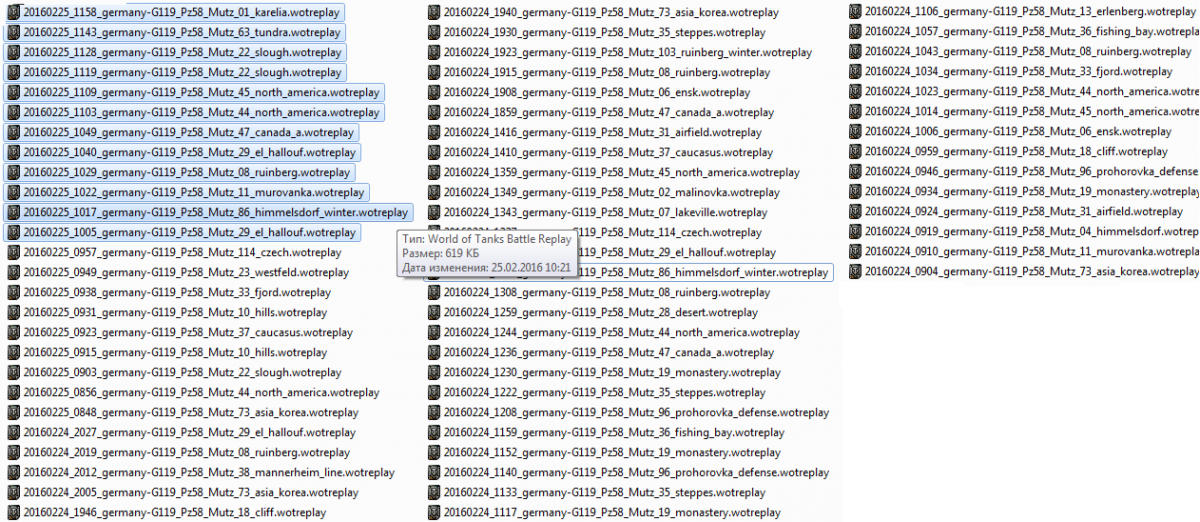Select the icon of 20160224_2019 ruinberg replay
Screen dimensions: 1200x522
[x=13, y=453]
